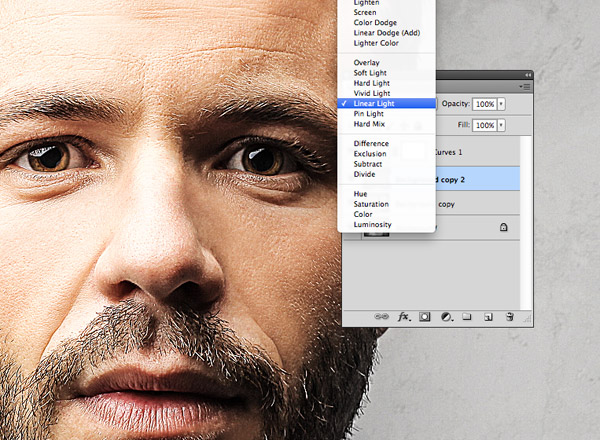Create a new layer
The width and height of the screenshot is (600, 440).
488,317
